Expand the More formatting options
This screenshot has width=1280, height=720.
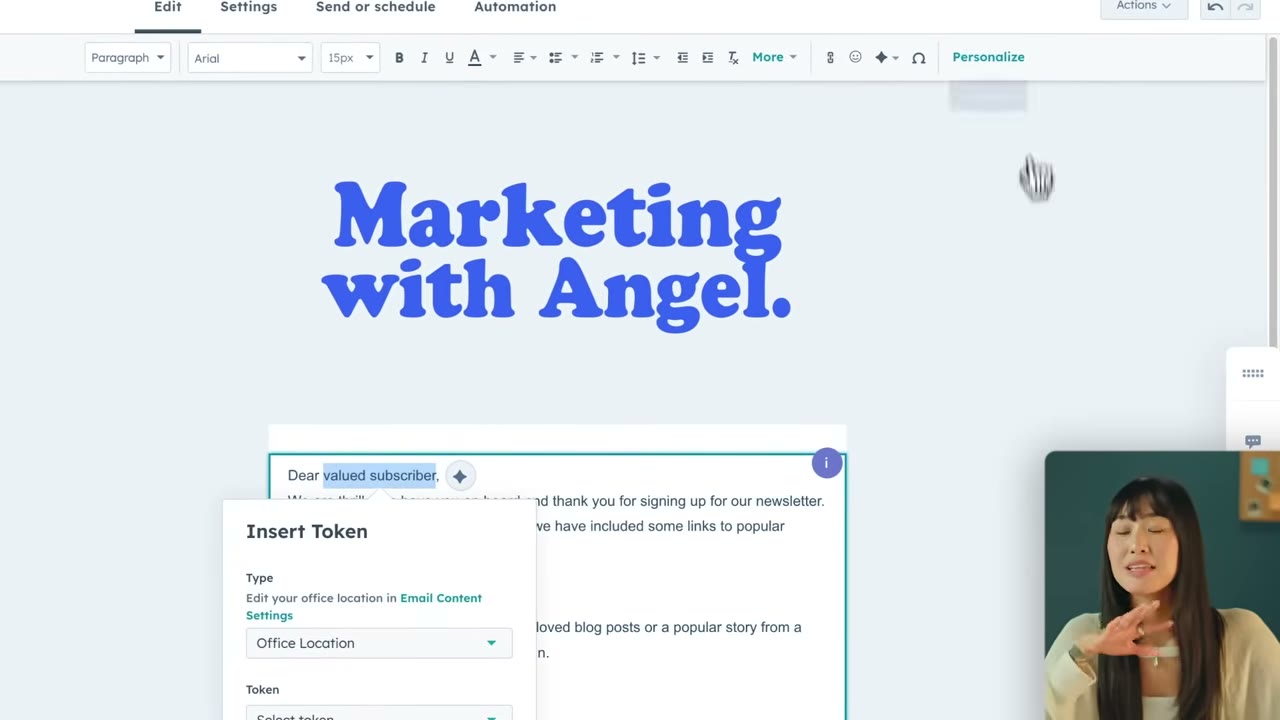pyautogui.click(x=774, y=58)
